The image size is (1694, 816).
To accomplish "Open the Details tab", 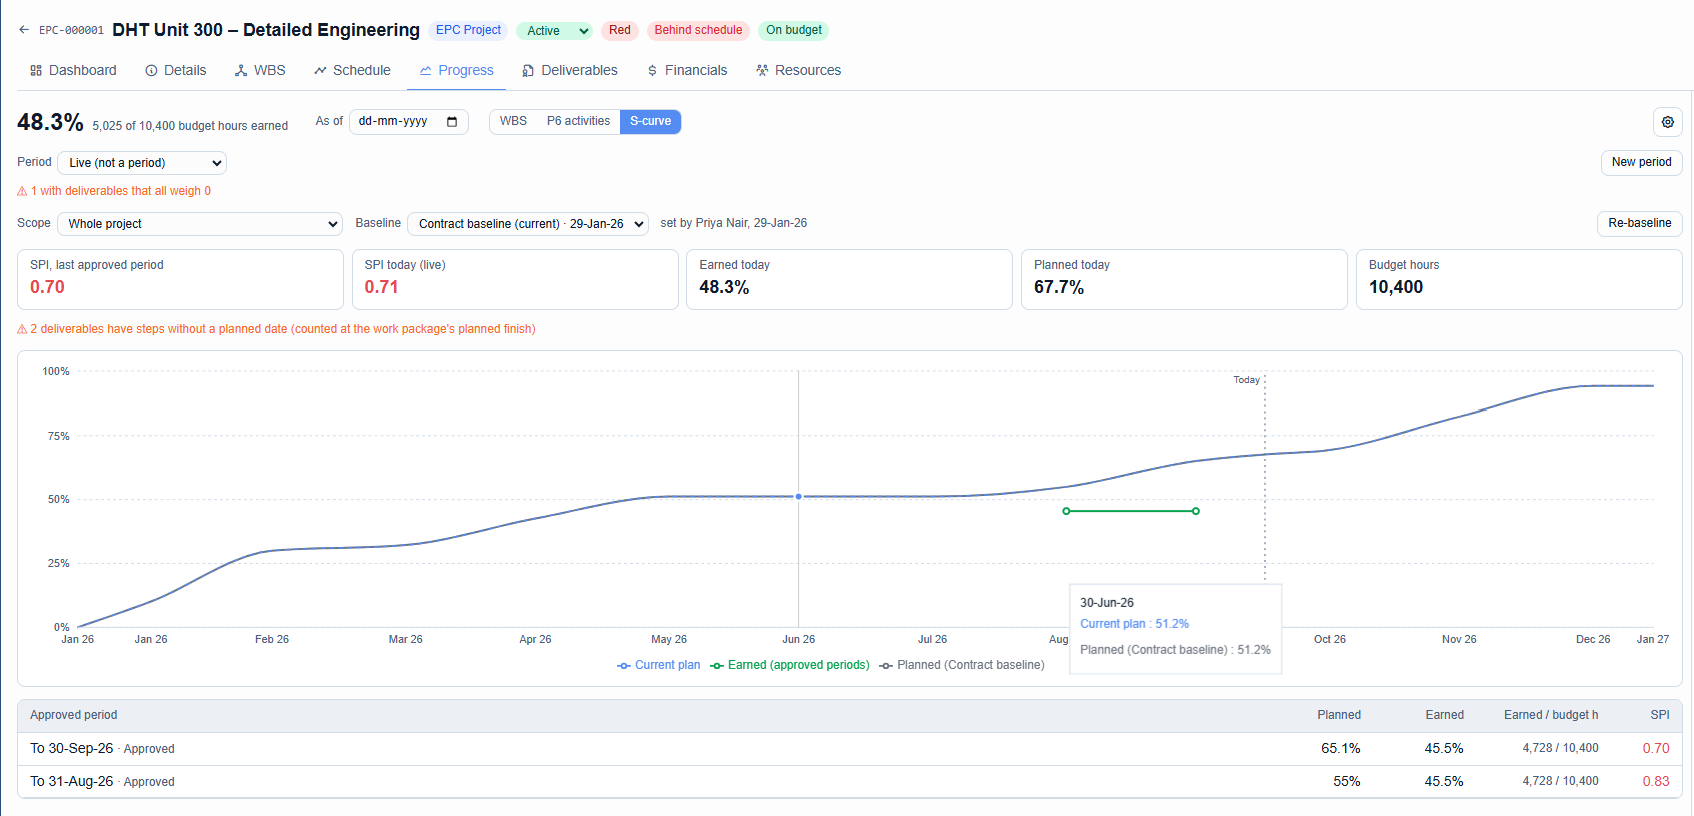I will tap(176, 70).
